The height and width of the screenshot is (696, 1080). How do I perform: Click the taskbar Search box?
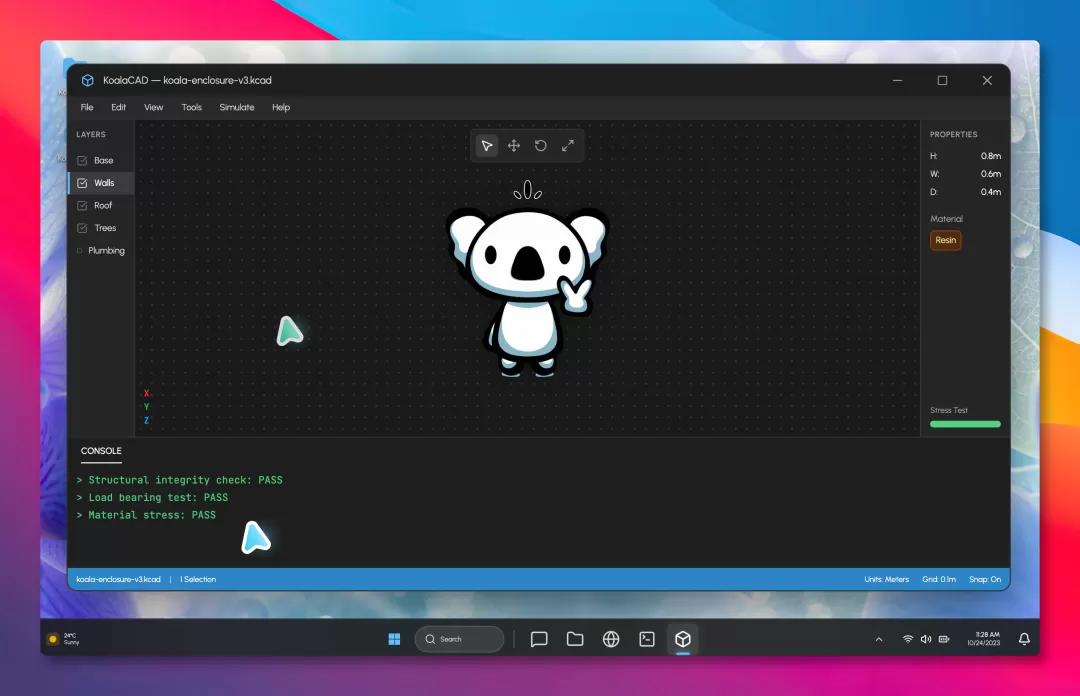pyautogui.click(x=459, y=639)
